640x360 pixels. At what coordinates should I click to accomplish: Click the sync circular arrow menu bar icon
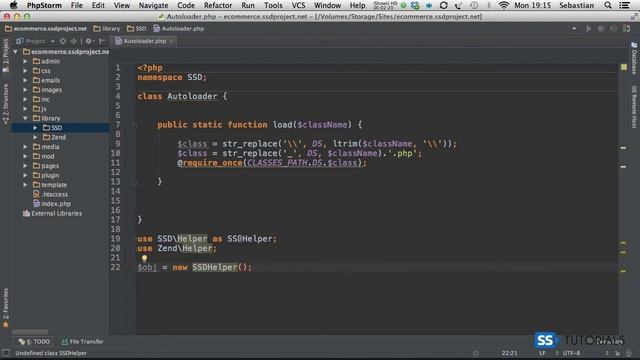[x=444, y=5]
